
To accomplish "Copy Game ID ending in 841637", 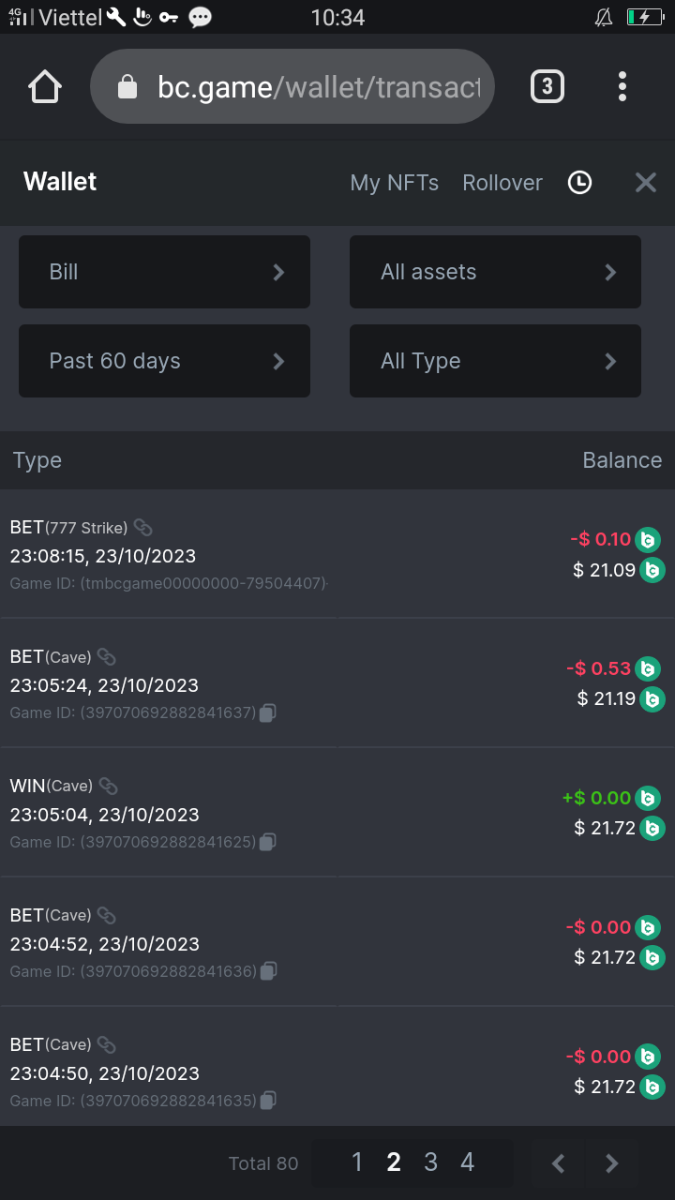I will (x=268, y=713).
